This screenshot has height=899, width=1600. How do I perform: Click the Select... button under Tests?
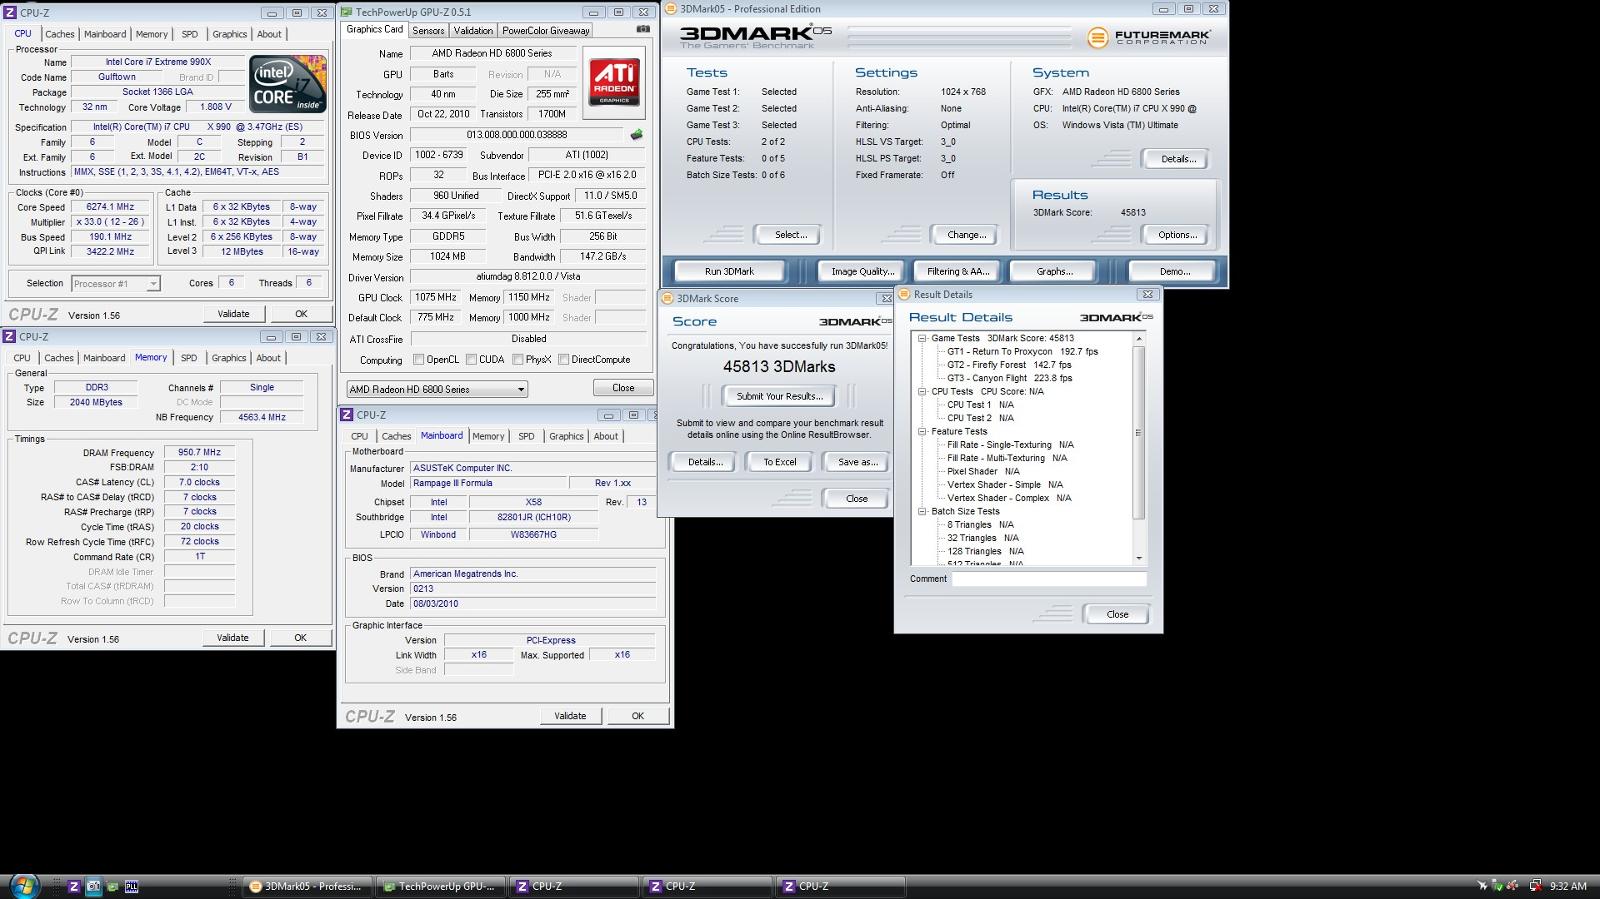[790, 235]
